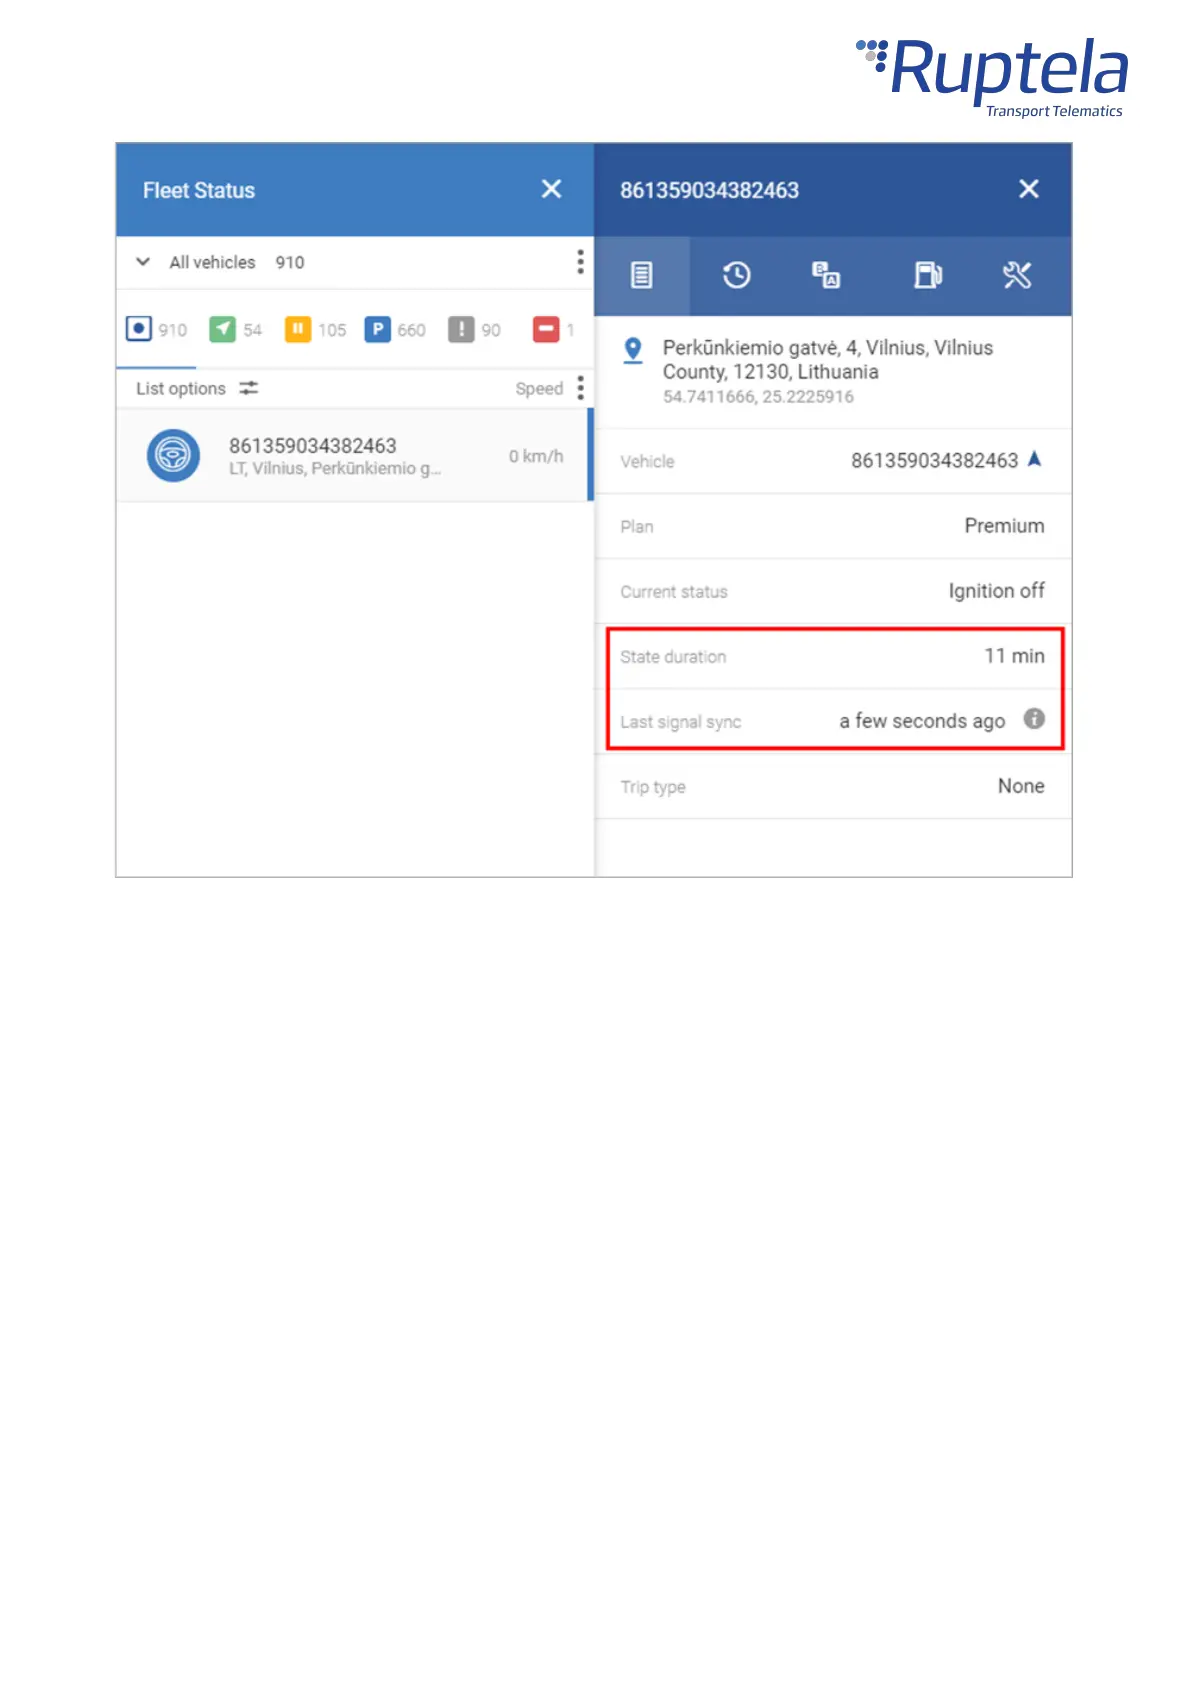Select the all-vehicles 910 status filter
The image size is (1191, 1684).
click(156, 329)
